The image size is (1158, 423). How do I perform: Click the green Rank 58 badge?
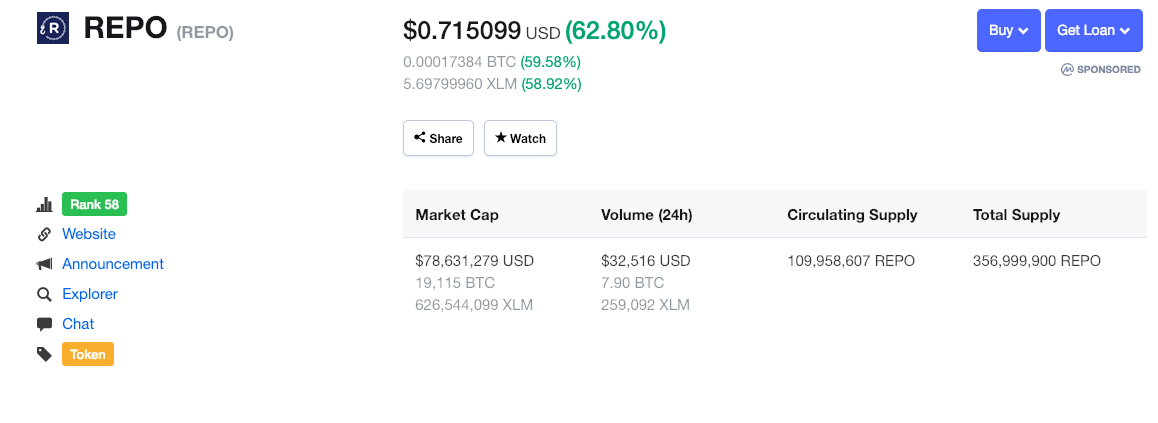coord(95,204)
